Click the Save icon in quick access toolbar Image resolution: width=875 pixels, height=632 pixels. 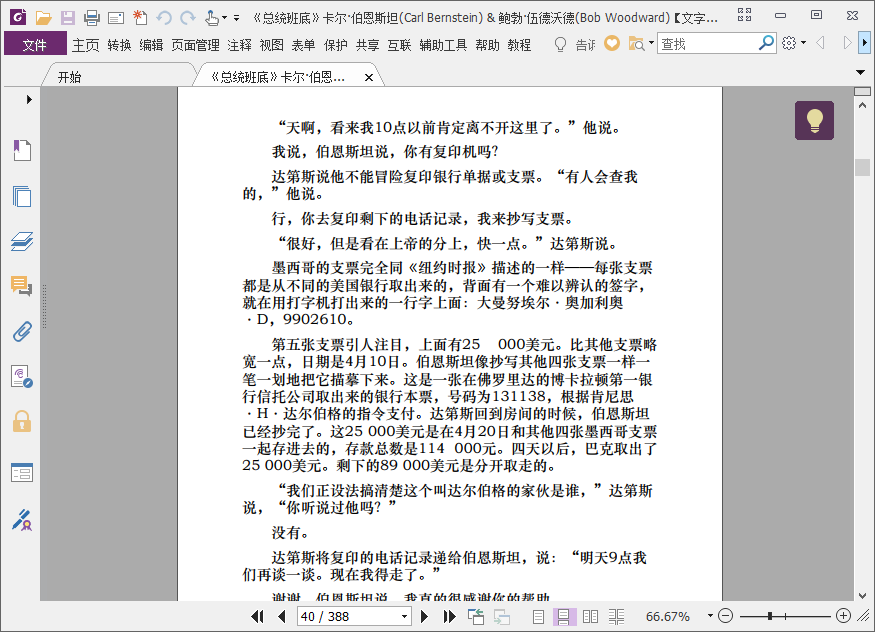68,18
